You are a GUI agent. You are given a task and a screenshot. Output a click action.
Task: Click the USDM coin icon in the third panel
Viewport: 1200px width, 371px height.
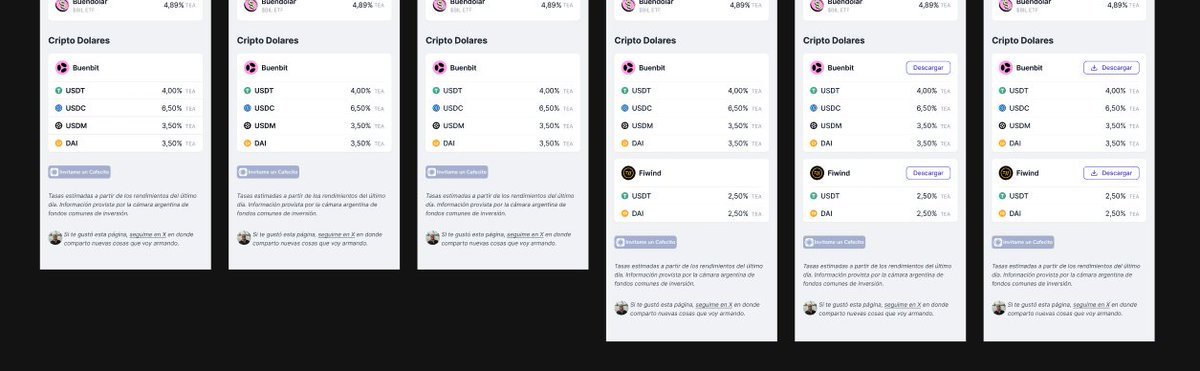437,126
